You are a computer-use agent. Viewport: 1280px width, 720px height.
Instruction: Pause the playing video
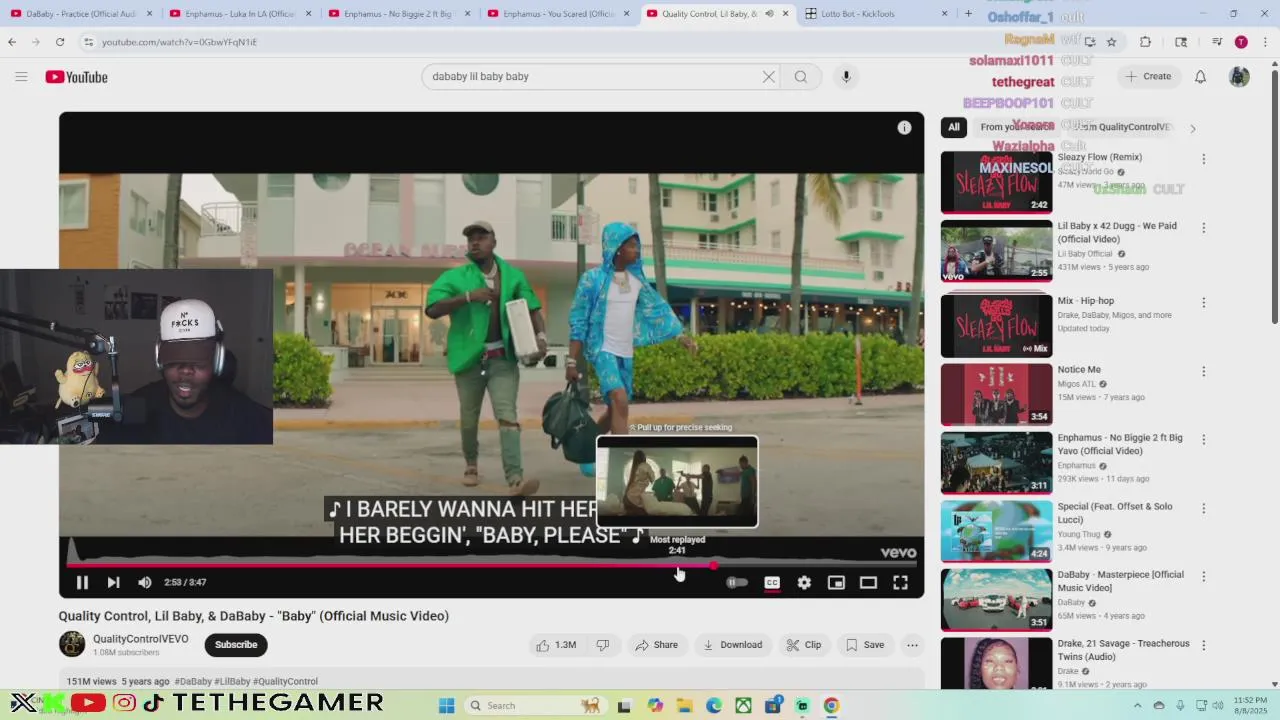(82, 583)
